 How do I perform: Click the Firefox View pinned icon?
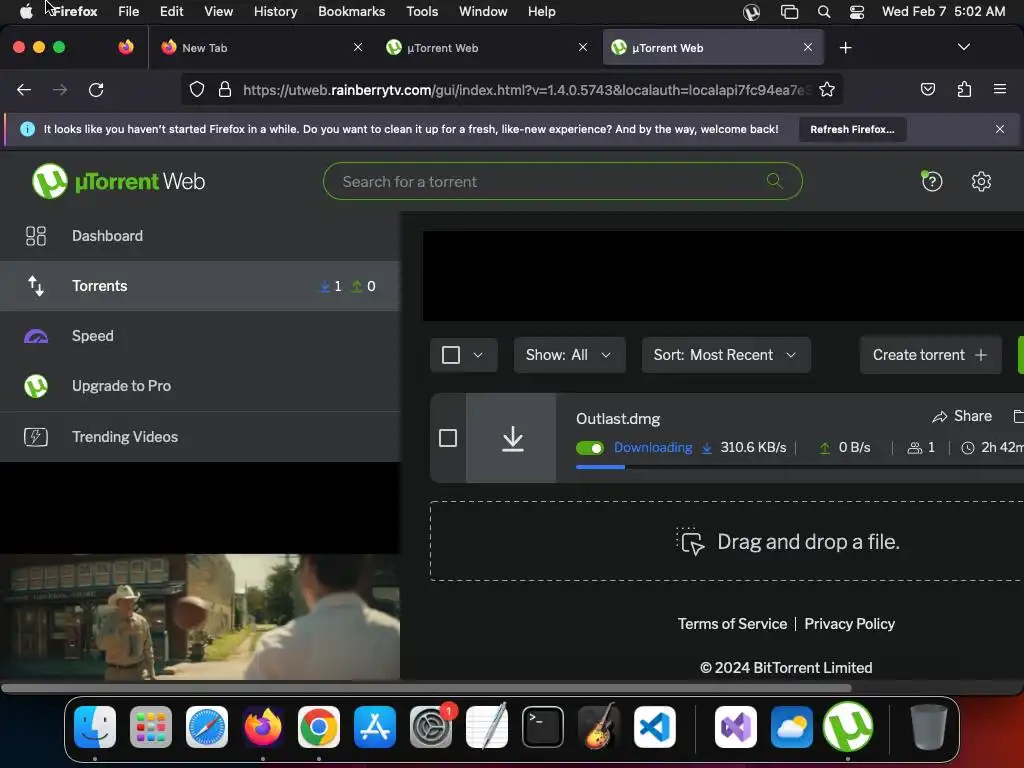pos(125,47)
